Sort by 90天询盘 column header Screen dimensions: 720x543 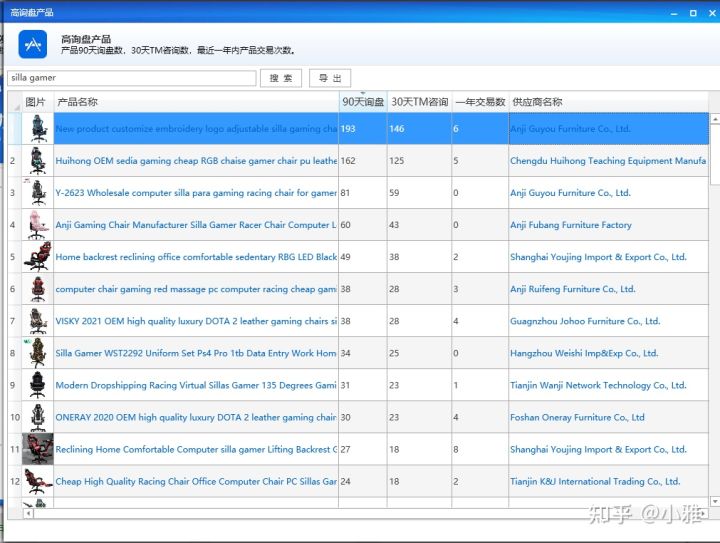click(363, 102)
